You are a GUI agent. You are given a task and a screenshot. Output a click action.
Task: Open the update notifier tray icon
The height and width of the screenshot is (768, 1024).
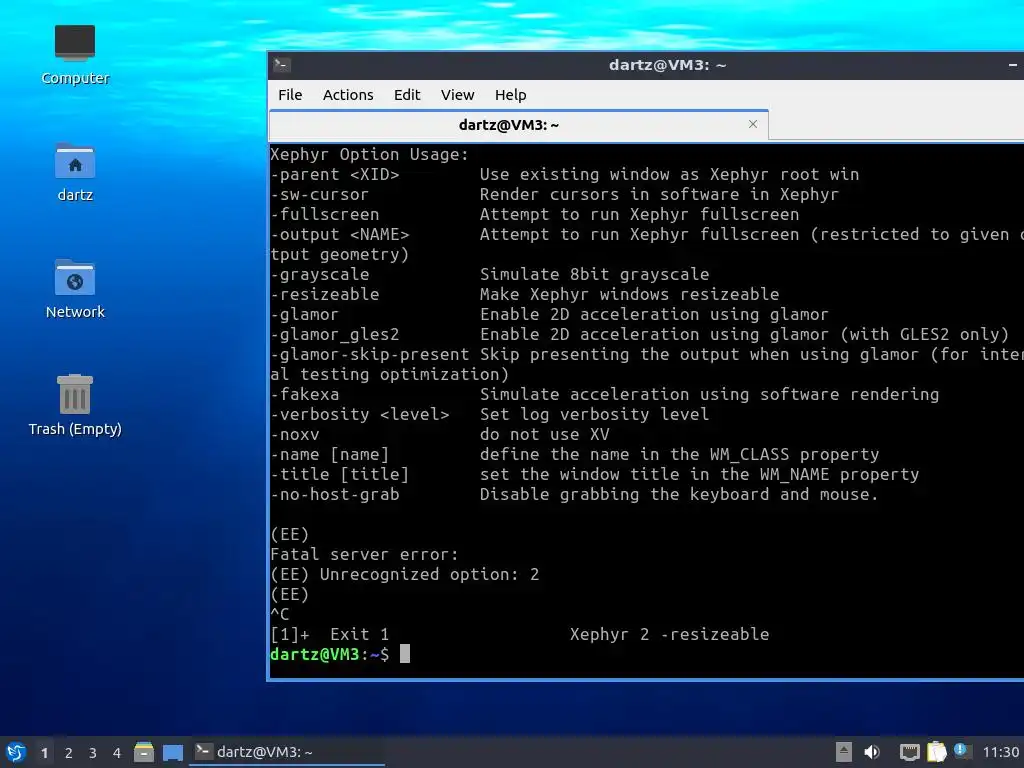click(962, 751)
